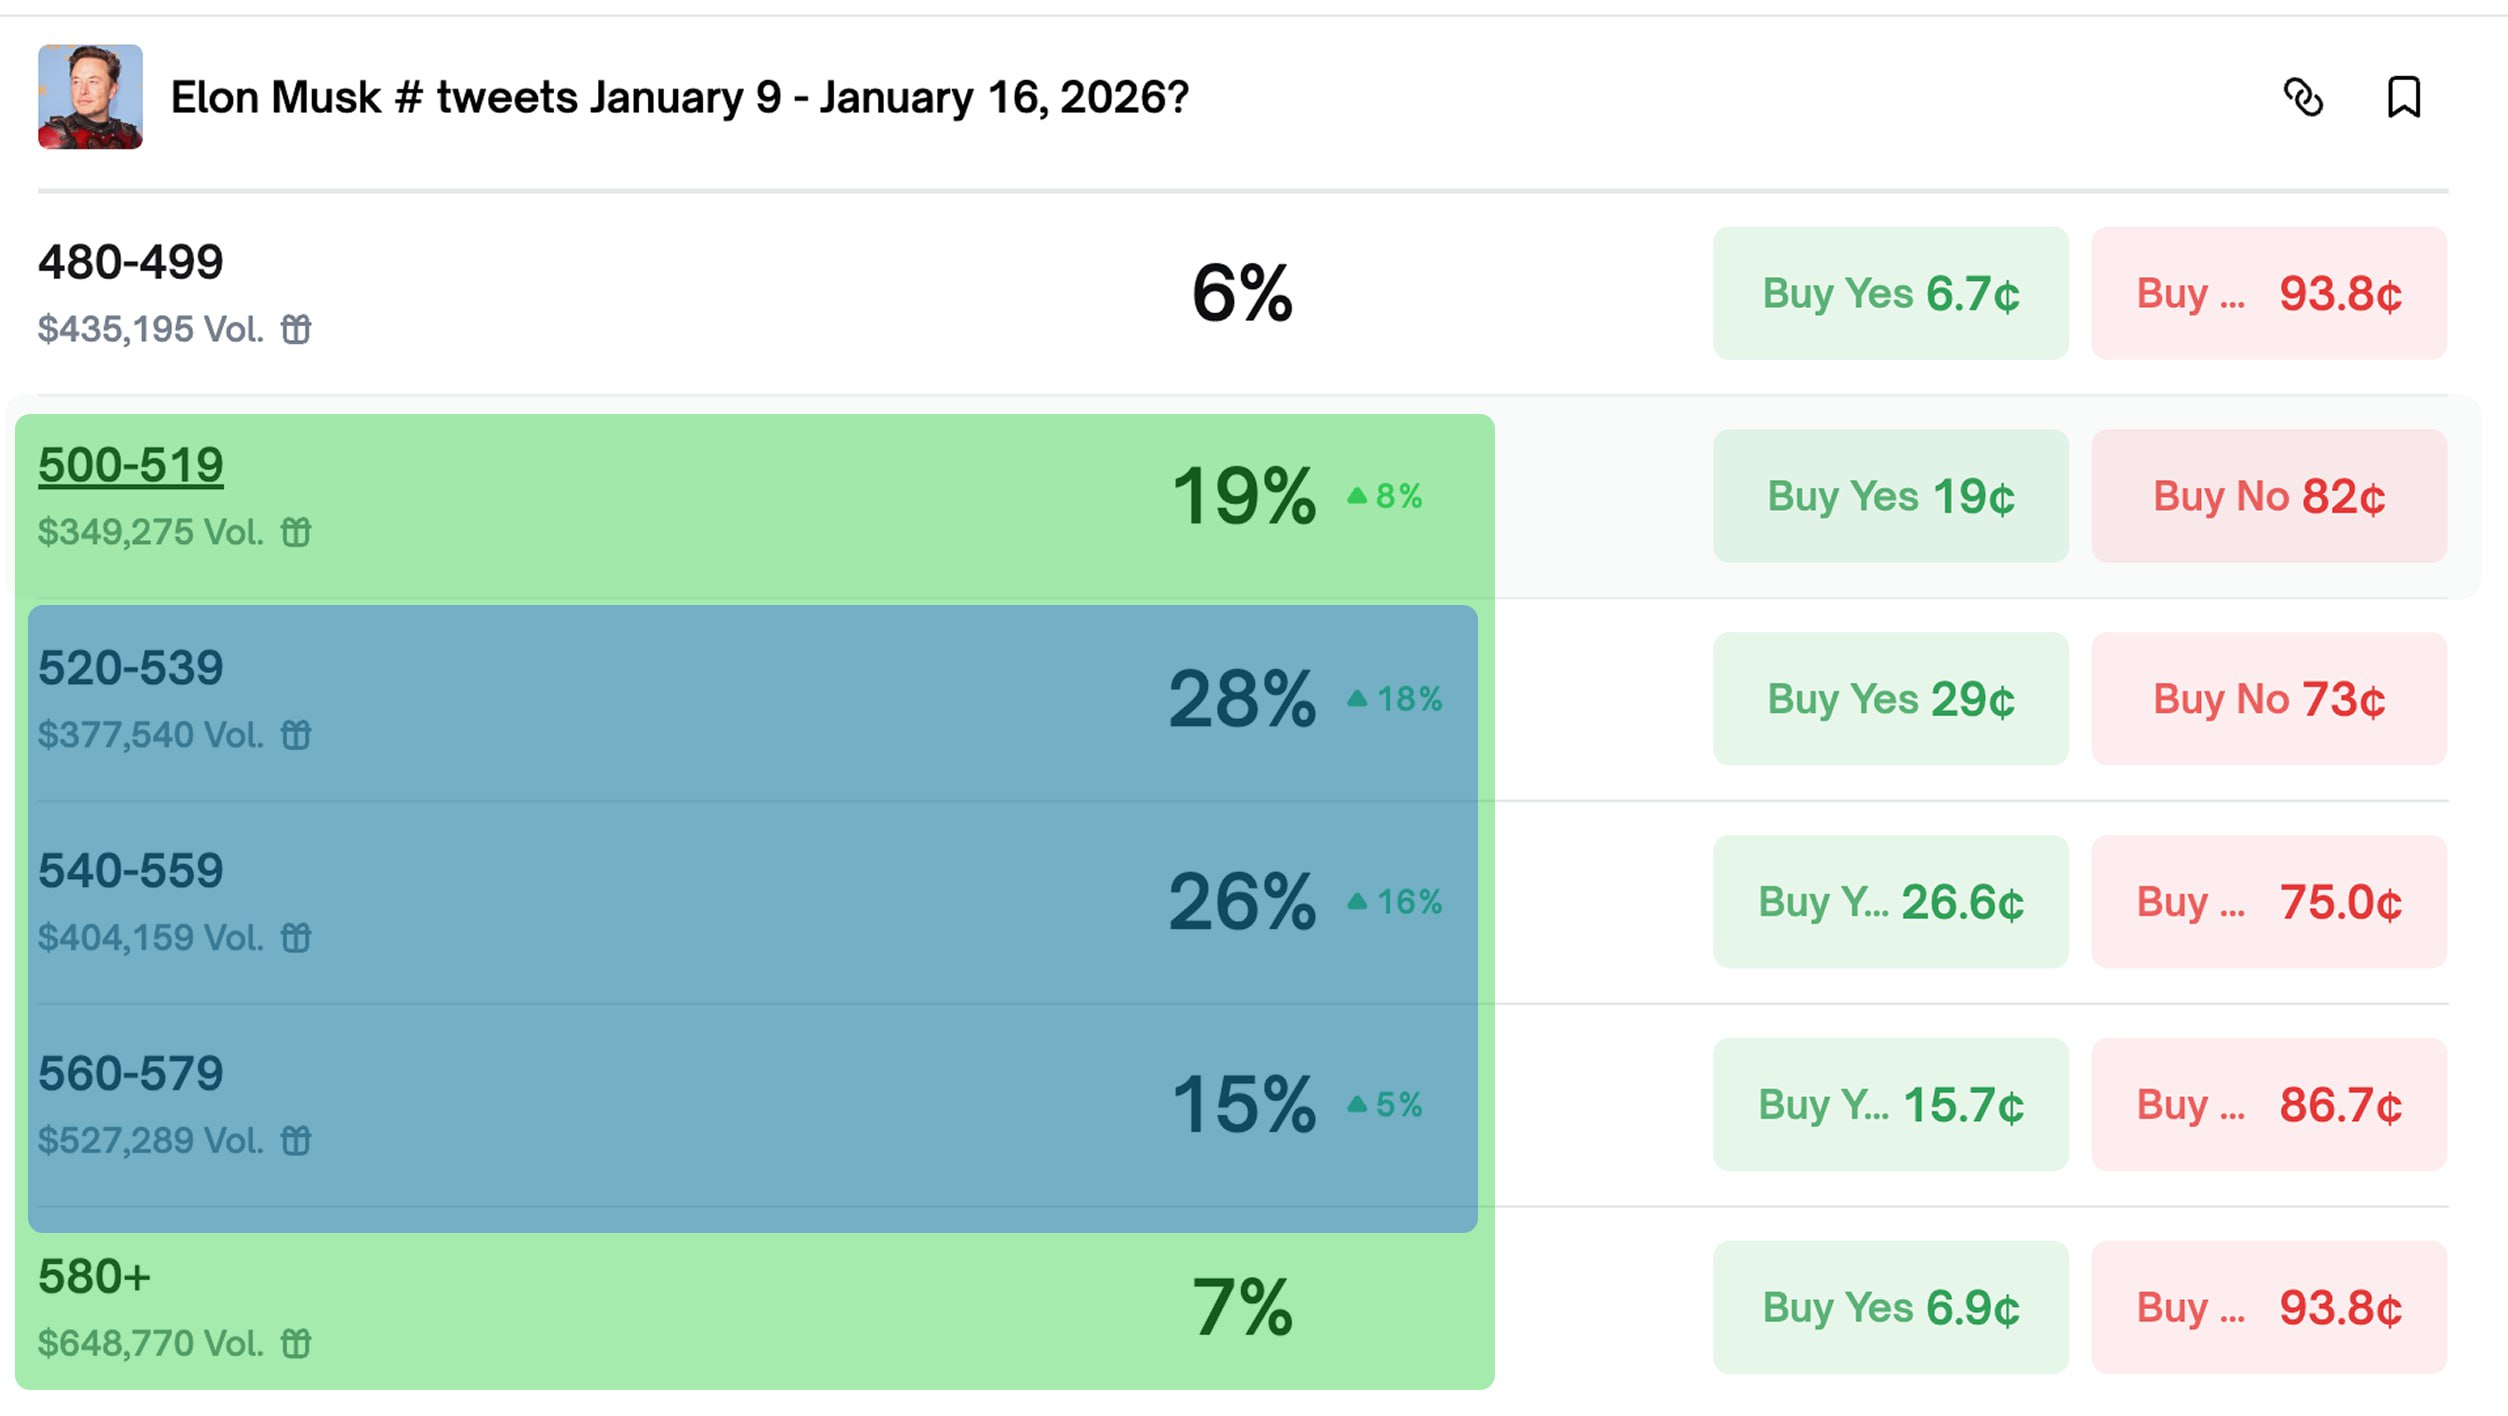Click the market title about Elon Musk tweets
This screenshot has height=1416, width=2508.
click(679, 98)
